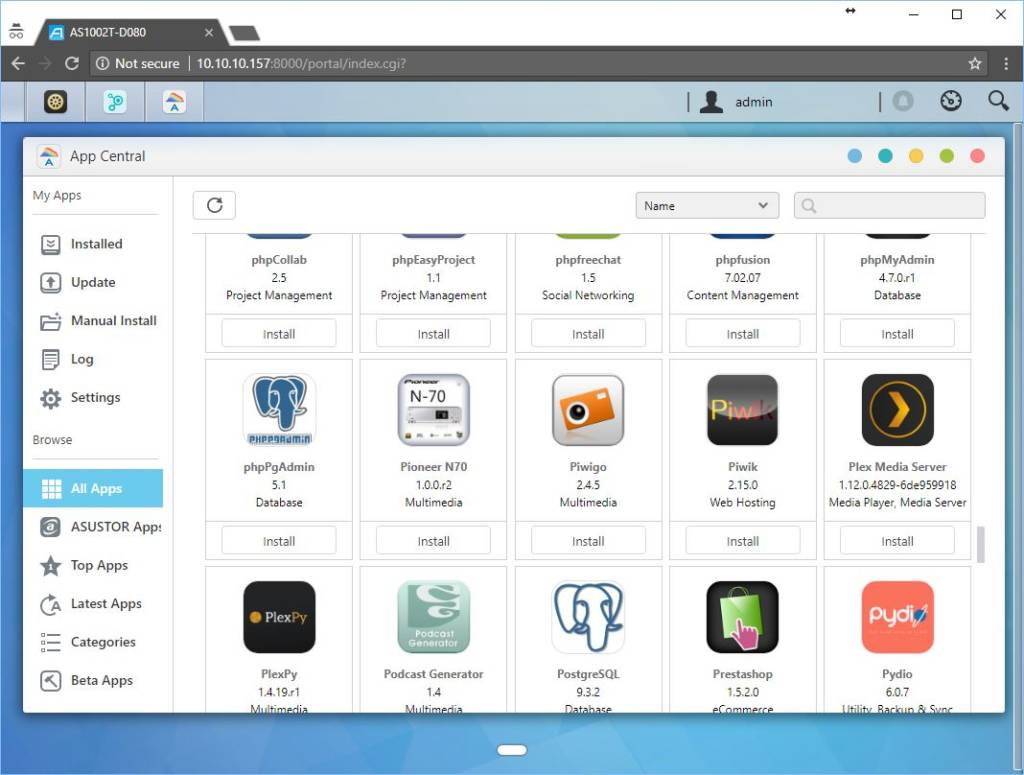
Task: Open the PlexPy app icon
Action: point(279,617)
